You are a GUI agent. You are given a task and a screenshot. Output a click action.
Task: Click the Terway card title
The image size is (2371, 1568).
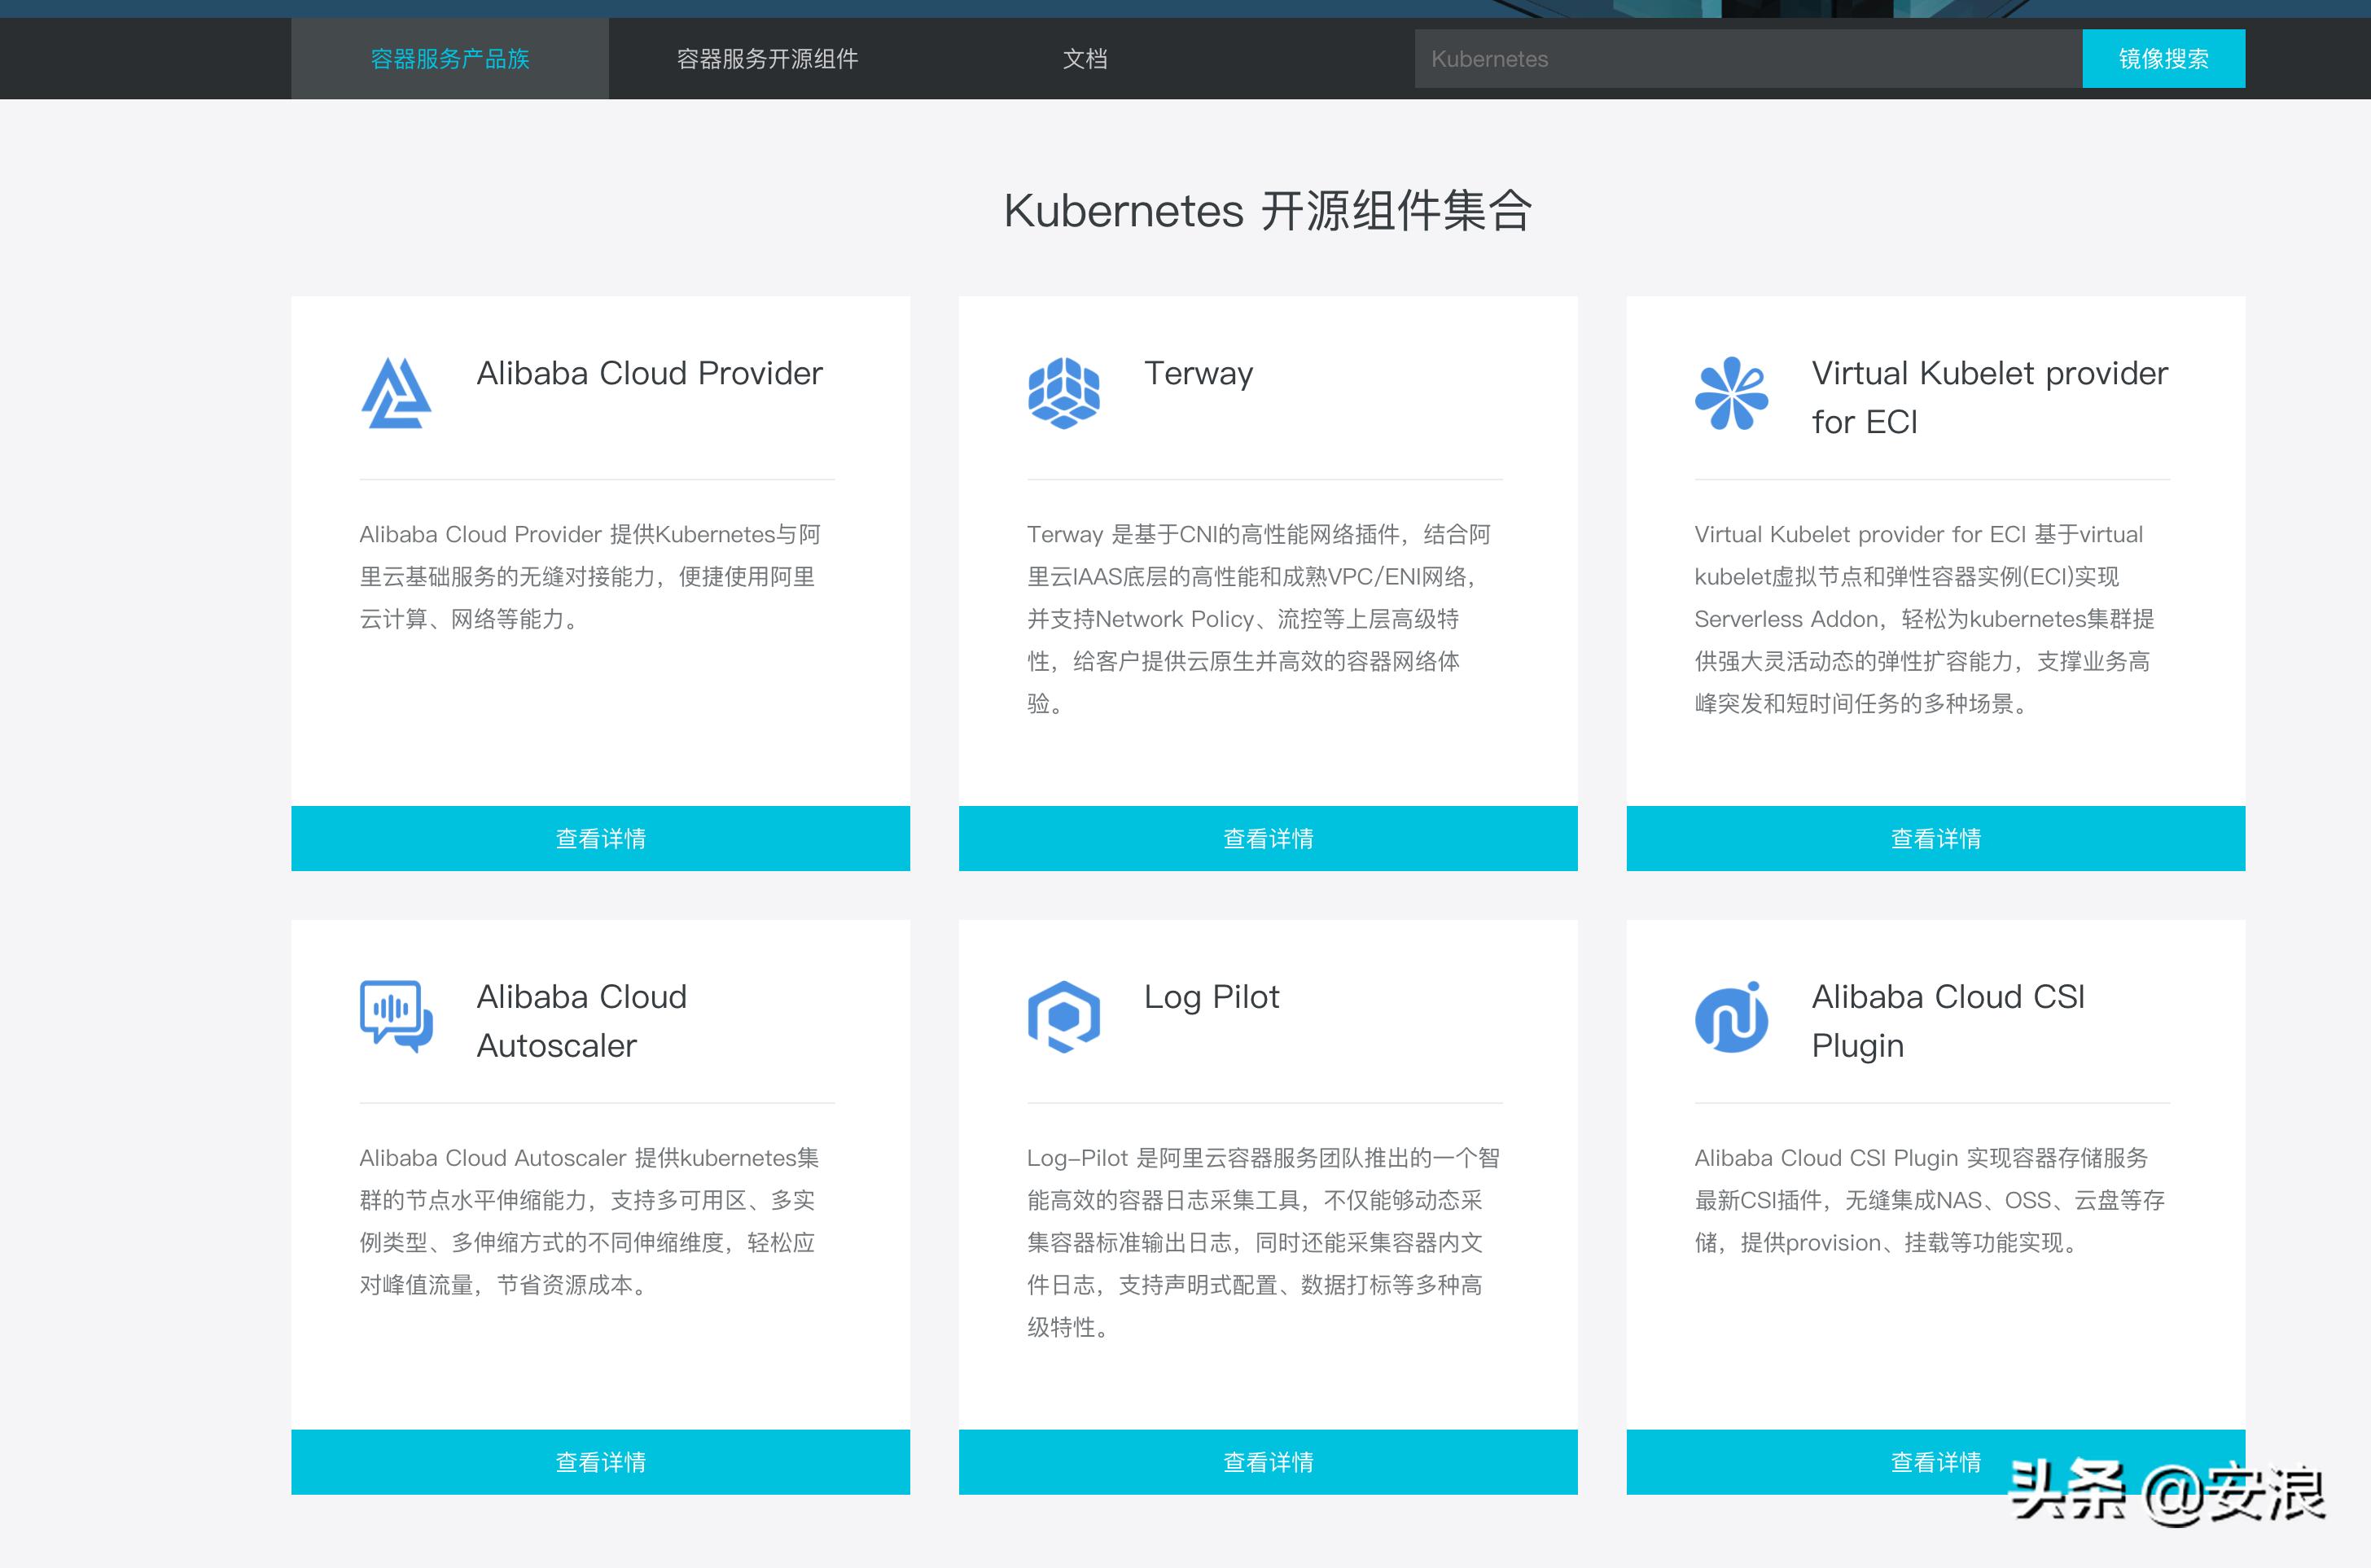1198,373
